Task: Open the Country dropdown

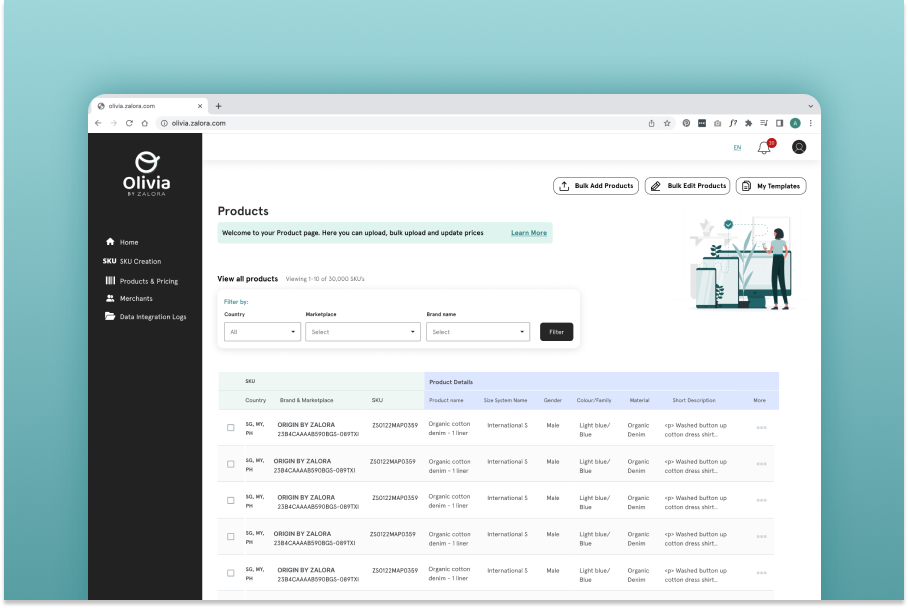Action: (262, 332)
